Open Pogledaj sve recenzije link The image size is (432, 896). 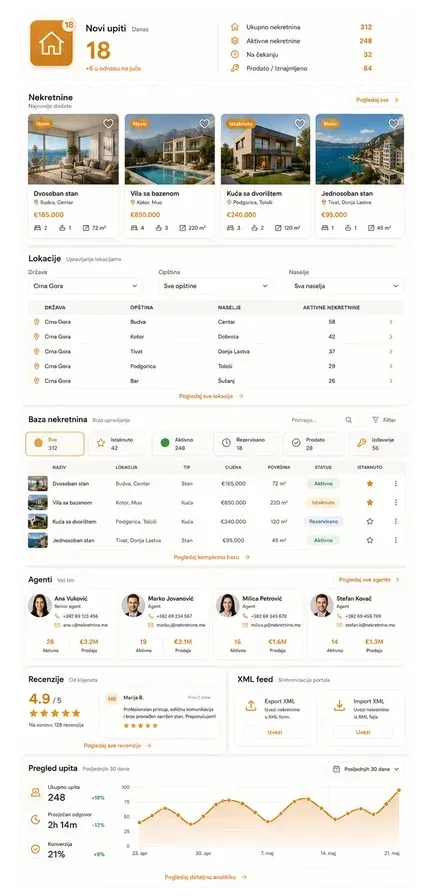point(118,746)
